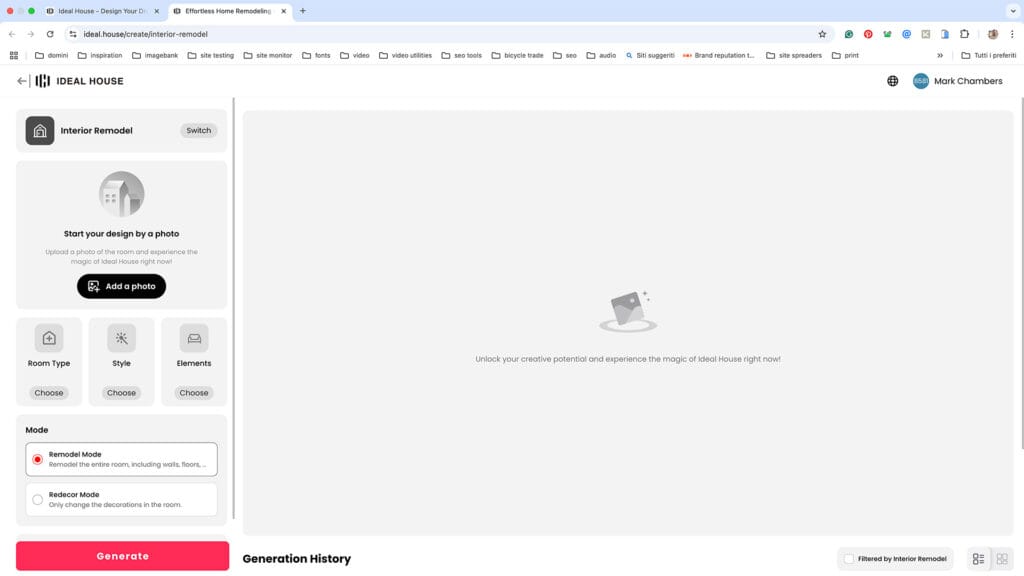
Task: Open the Elements Choose selector
Action: [x=194, y=393]
